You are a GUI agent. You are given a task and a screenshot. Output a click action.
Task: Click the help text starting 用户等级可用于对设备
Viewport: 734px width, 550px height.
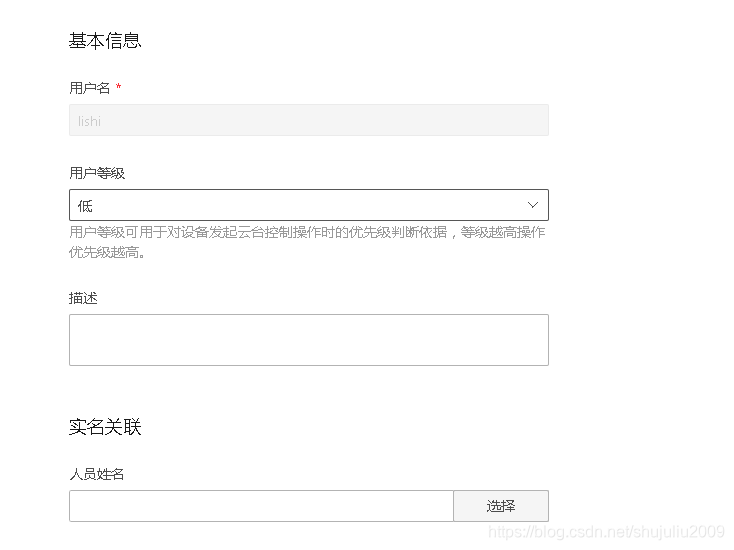(307, 242)
